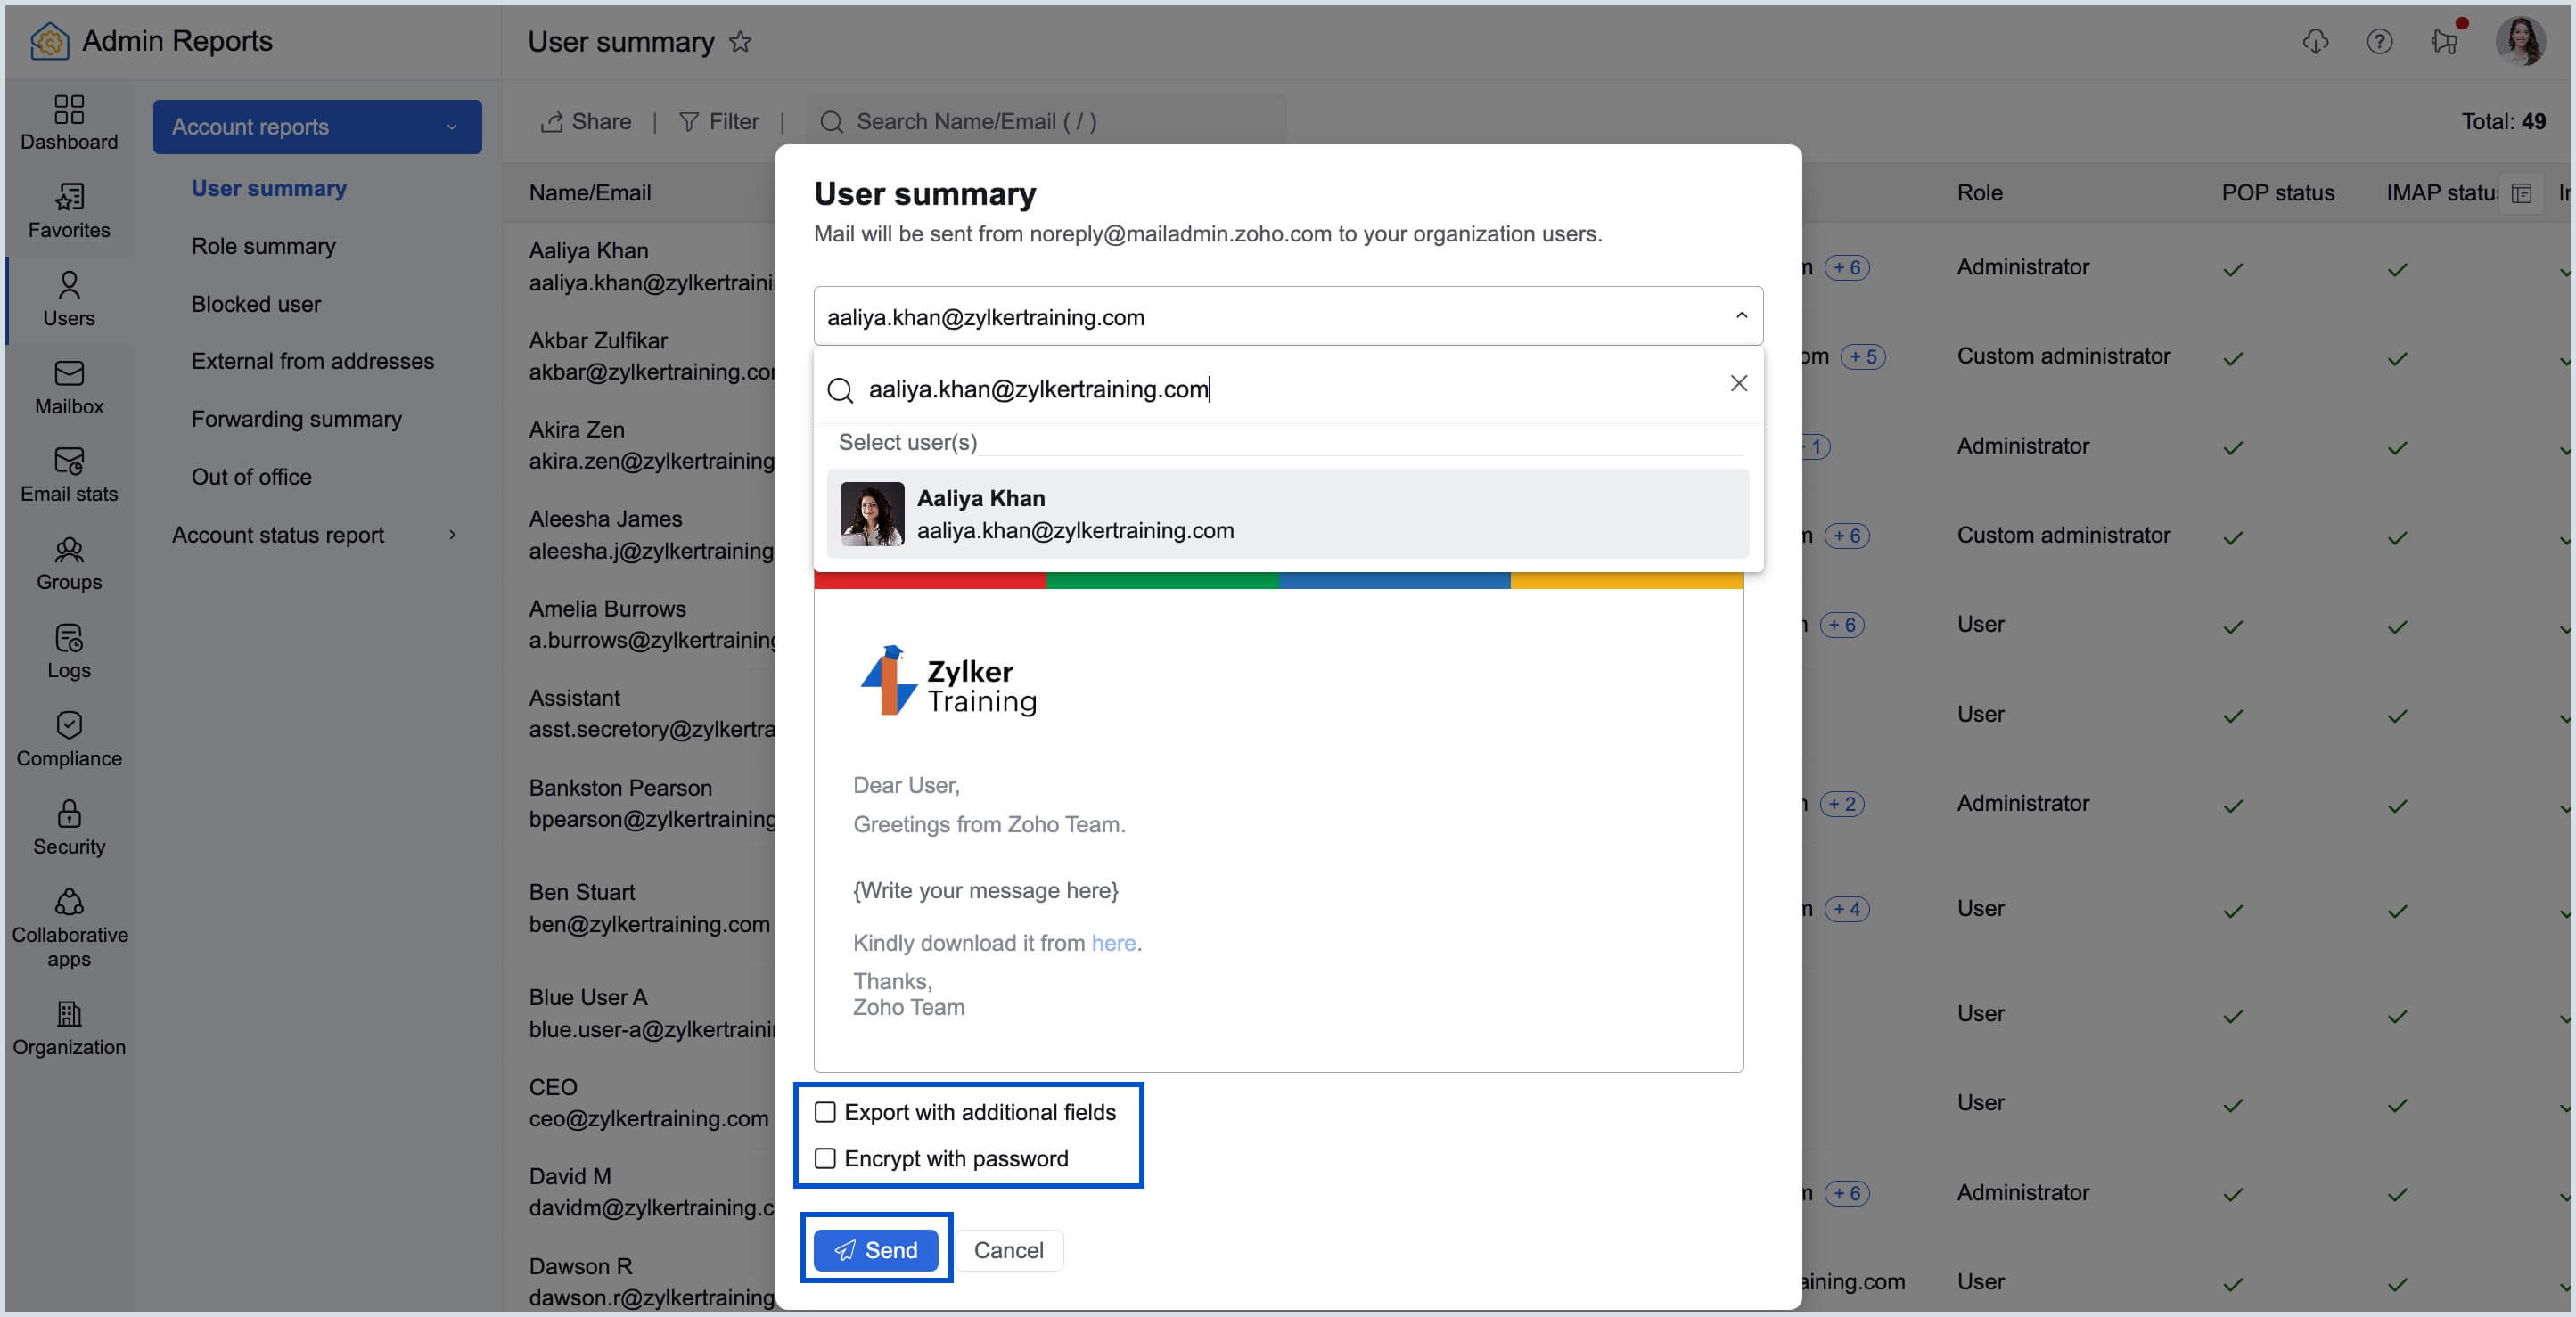Click the 'here' download link
This screenshot has height=1317, width=2576.
click(x=1113, y=943)
